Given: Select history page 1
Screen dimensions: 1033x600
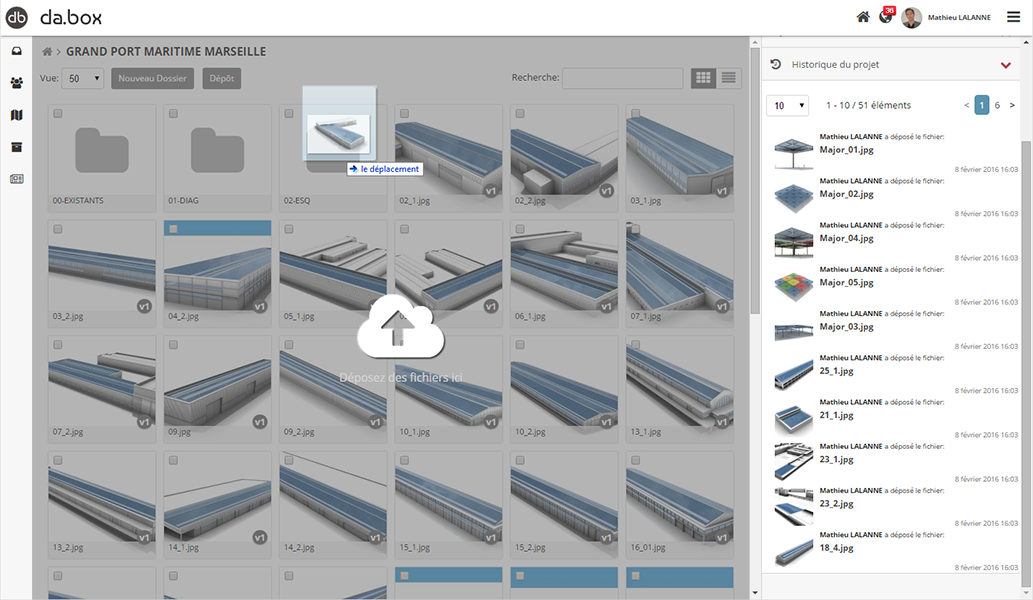Looking at the screenshot, I should (x=982, y=105).
